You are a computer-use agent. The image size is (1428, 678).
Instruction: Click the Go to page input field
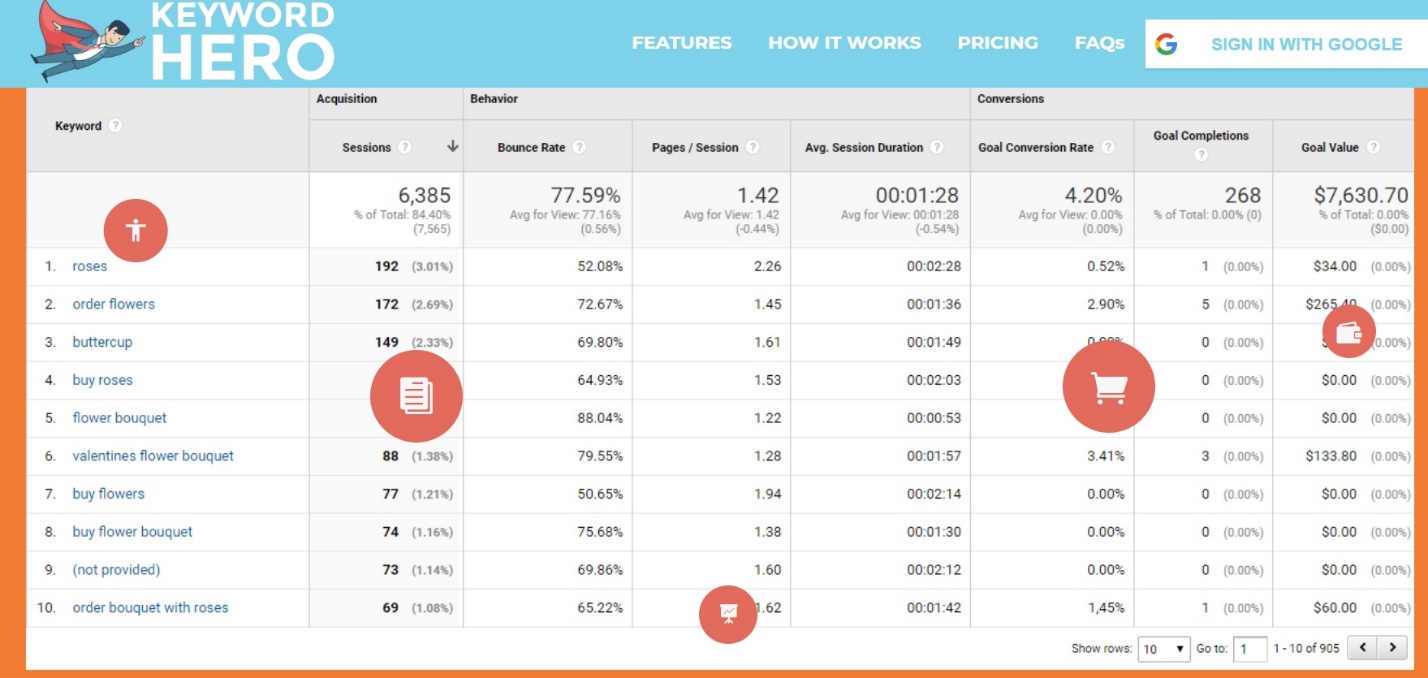pyautogui.click(x=1250, y=649)
